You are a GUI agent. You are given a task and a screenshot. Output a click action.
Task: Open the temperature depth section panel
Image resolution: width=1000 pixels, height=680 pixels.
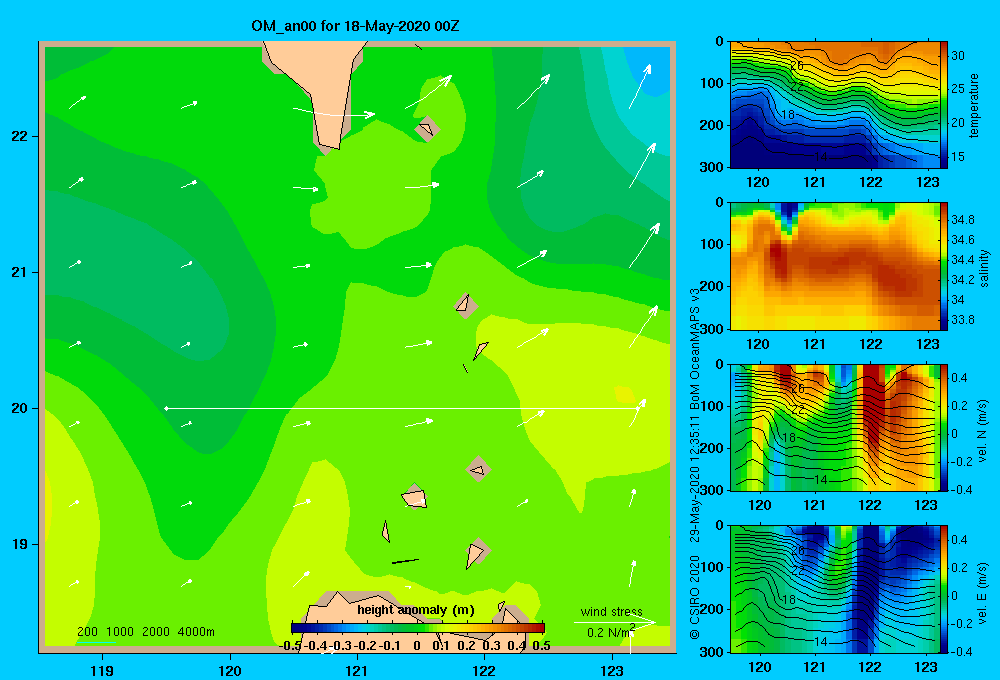[835, 105]
